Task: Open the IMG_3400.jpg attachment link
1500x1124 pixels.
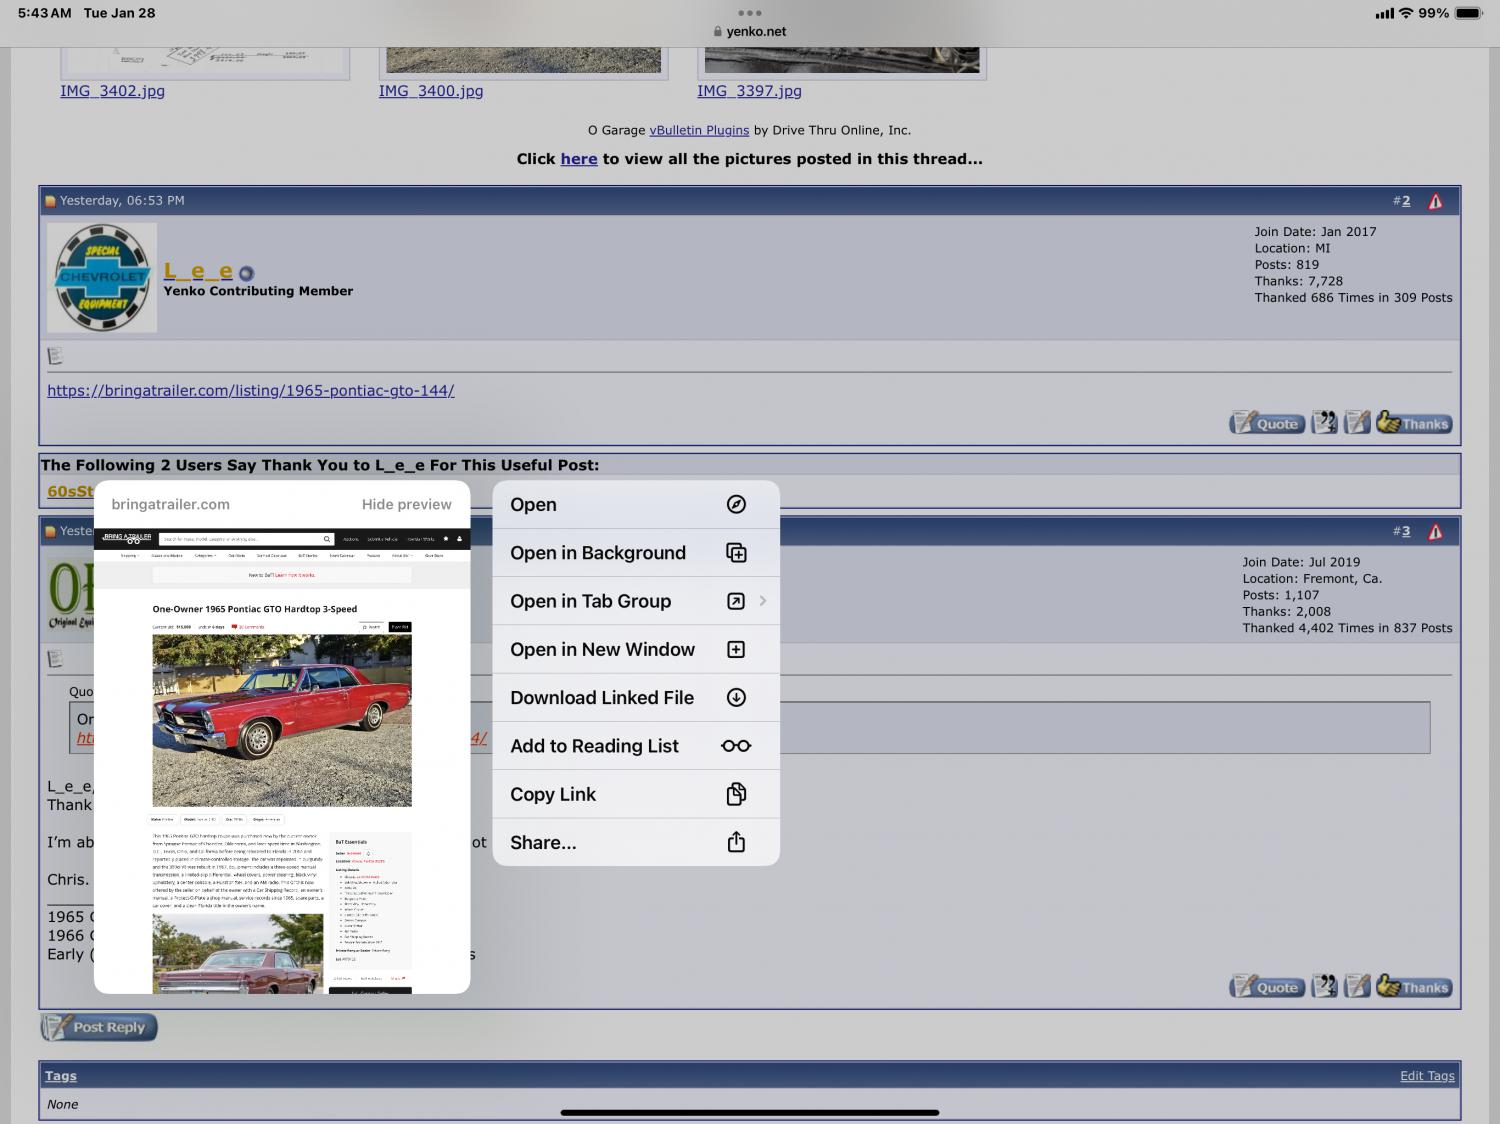Action: coord(430,91)
